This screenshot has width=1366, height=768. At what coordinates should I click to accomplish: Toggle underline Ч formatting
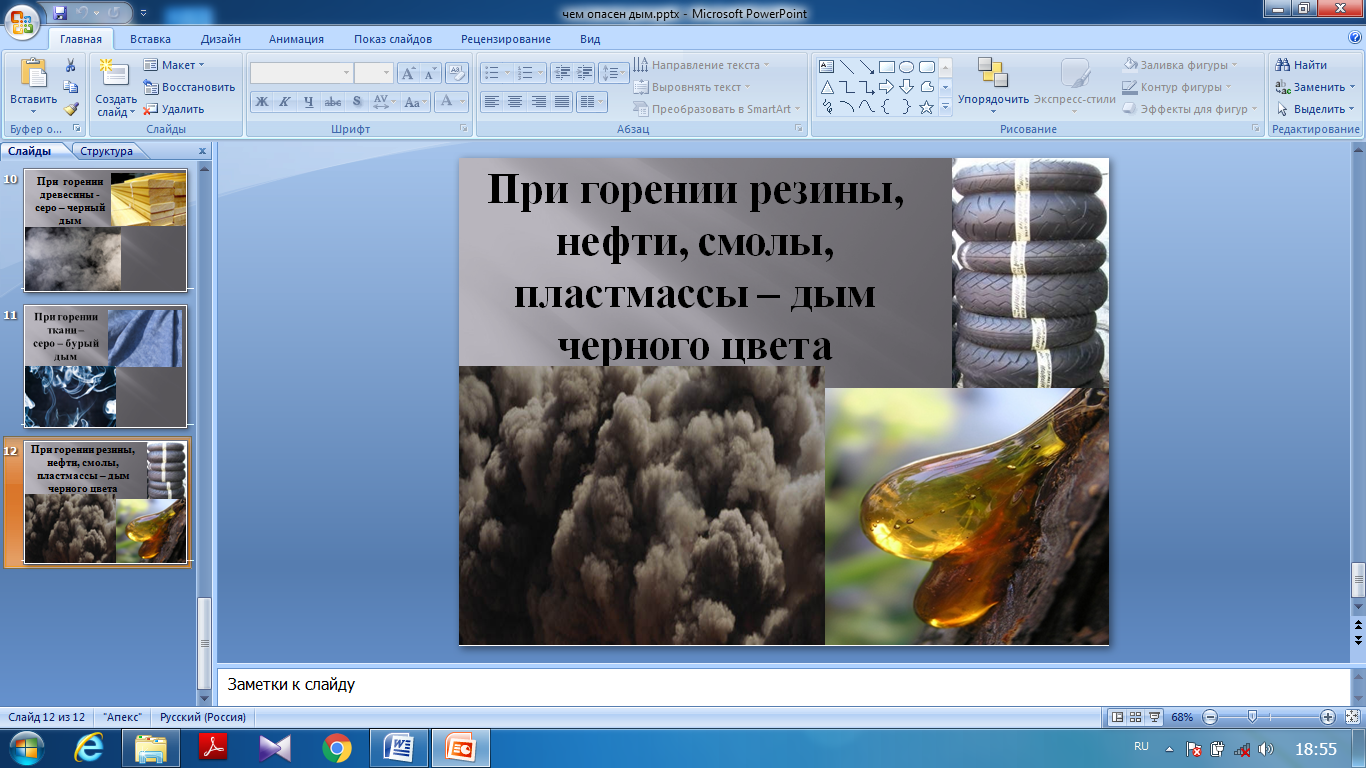coord(308,101)
